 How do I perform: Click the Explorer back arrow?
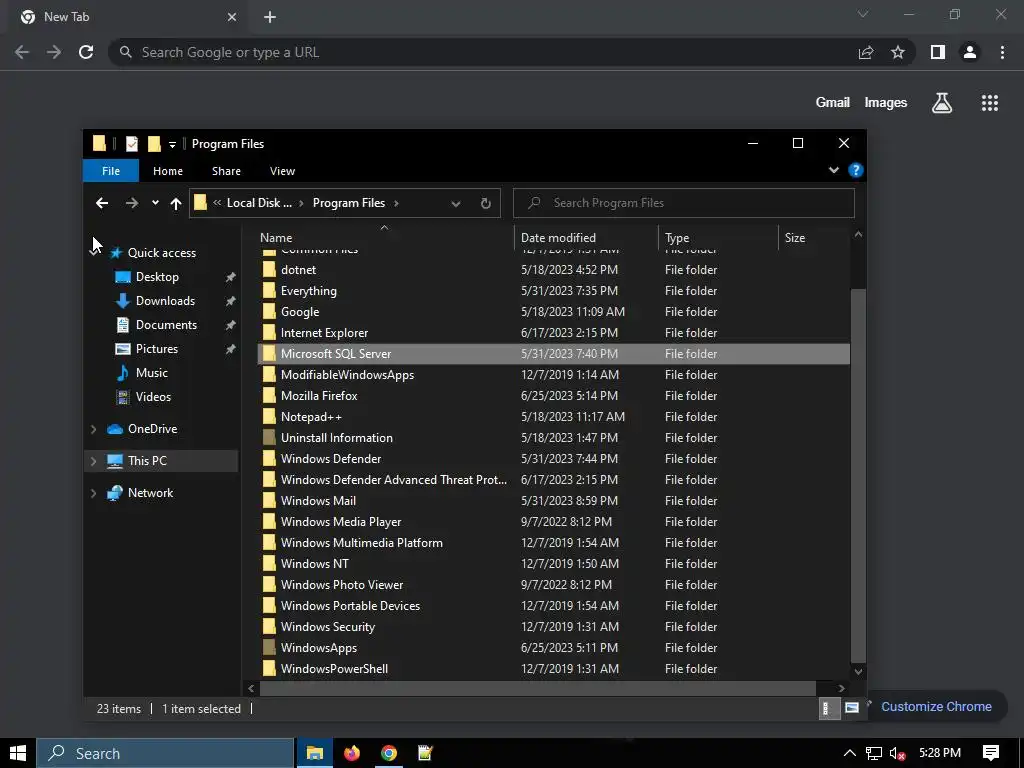click(x=102, y=203)
